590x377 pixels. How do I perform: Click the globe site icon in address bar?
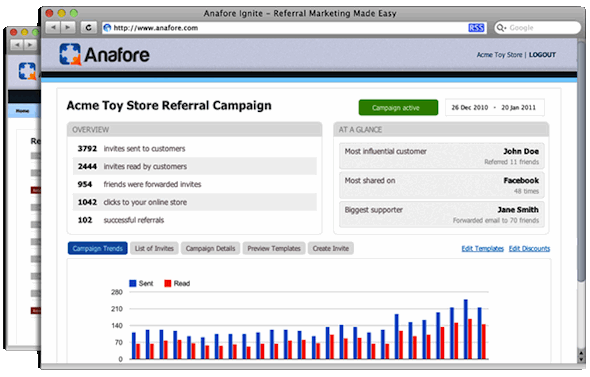108,28
